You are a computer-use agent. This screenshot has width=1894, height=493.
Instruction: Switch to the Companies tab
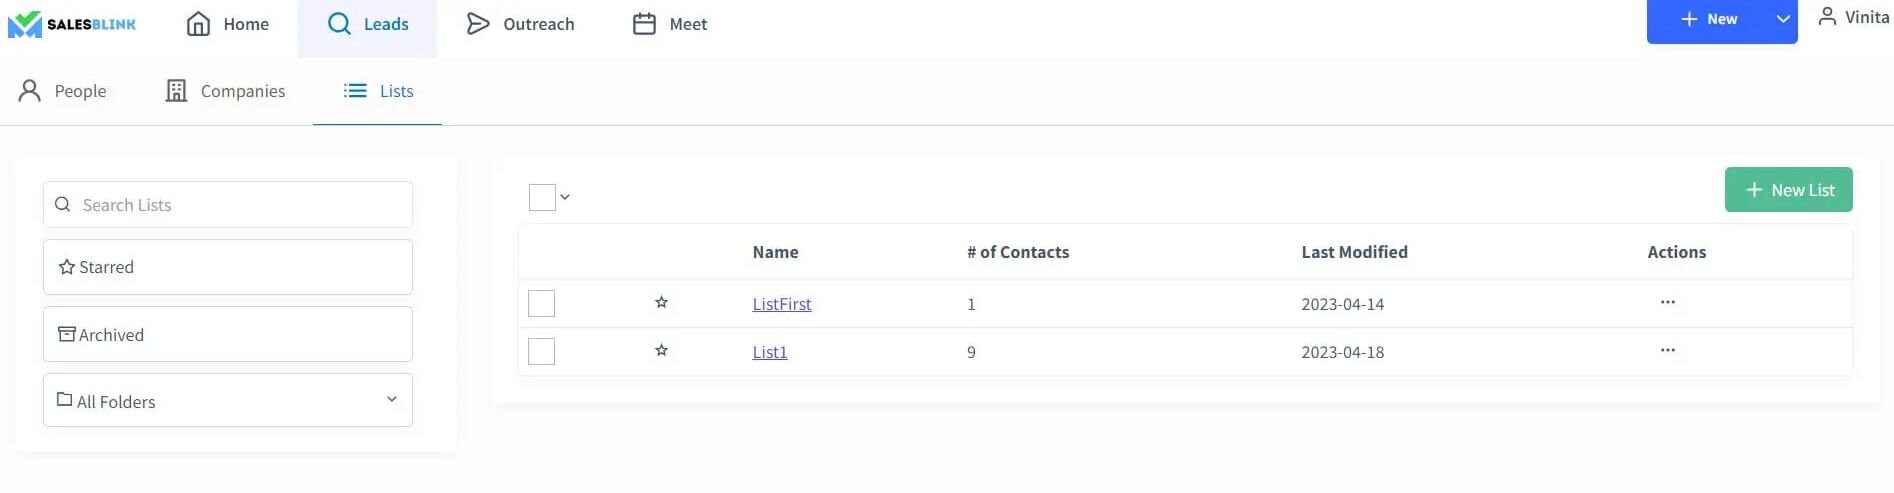(225, 91)
